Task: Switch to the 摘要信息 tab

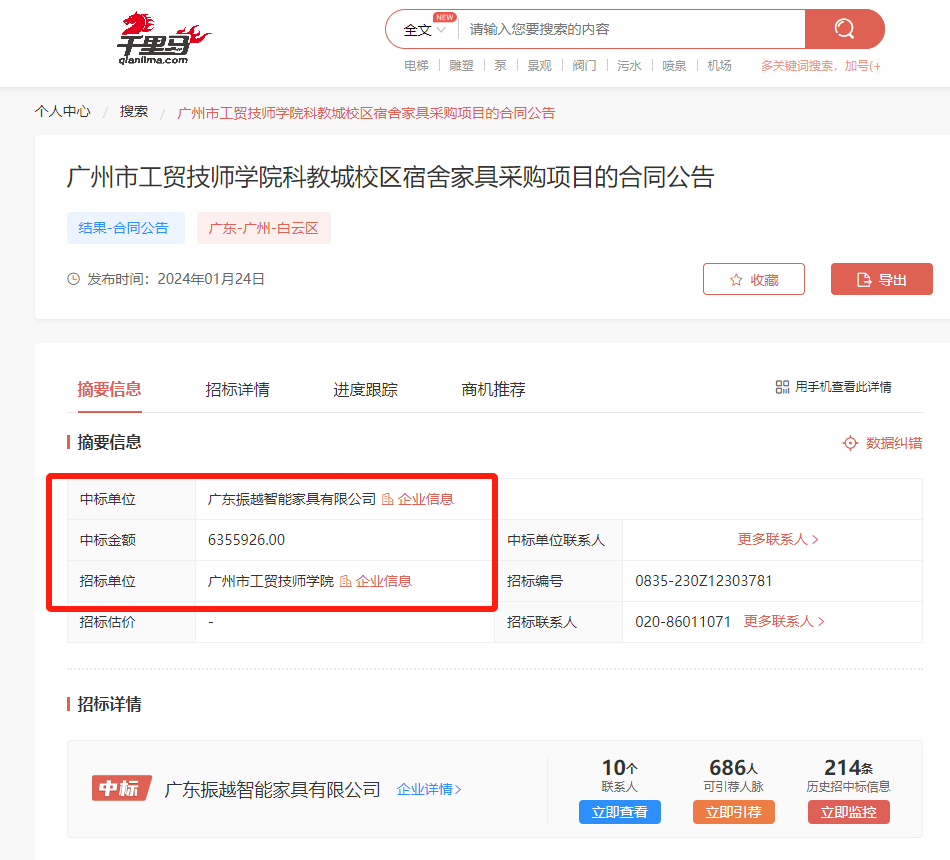Action: point(109,389)
